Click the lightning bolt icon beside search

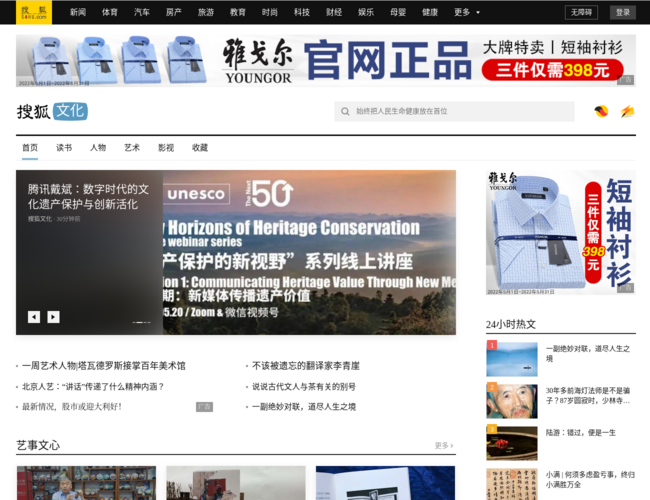pyautogui.click(x=627, y=111)
